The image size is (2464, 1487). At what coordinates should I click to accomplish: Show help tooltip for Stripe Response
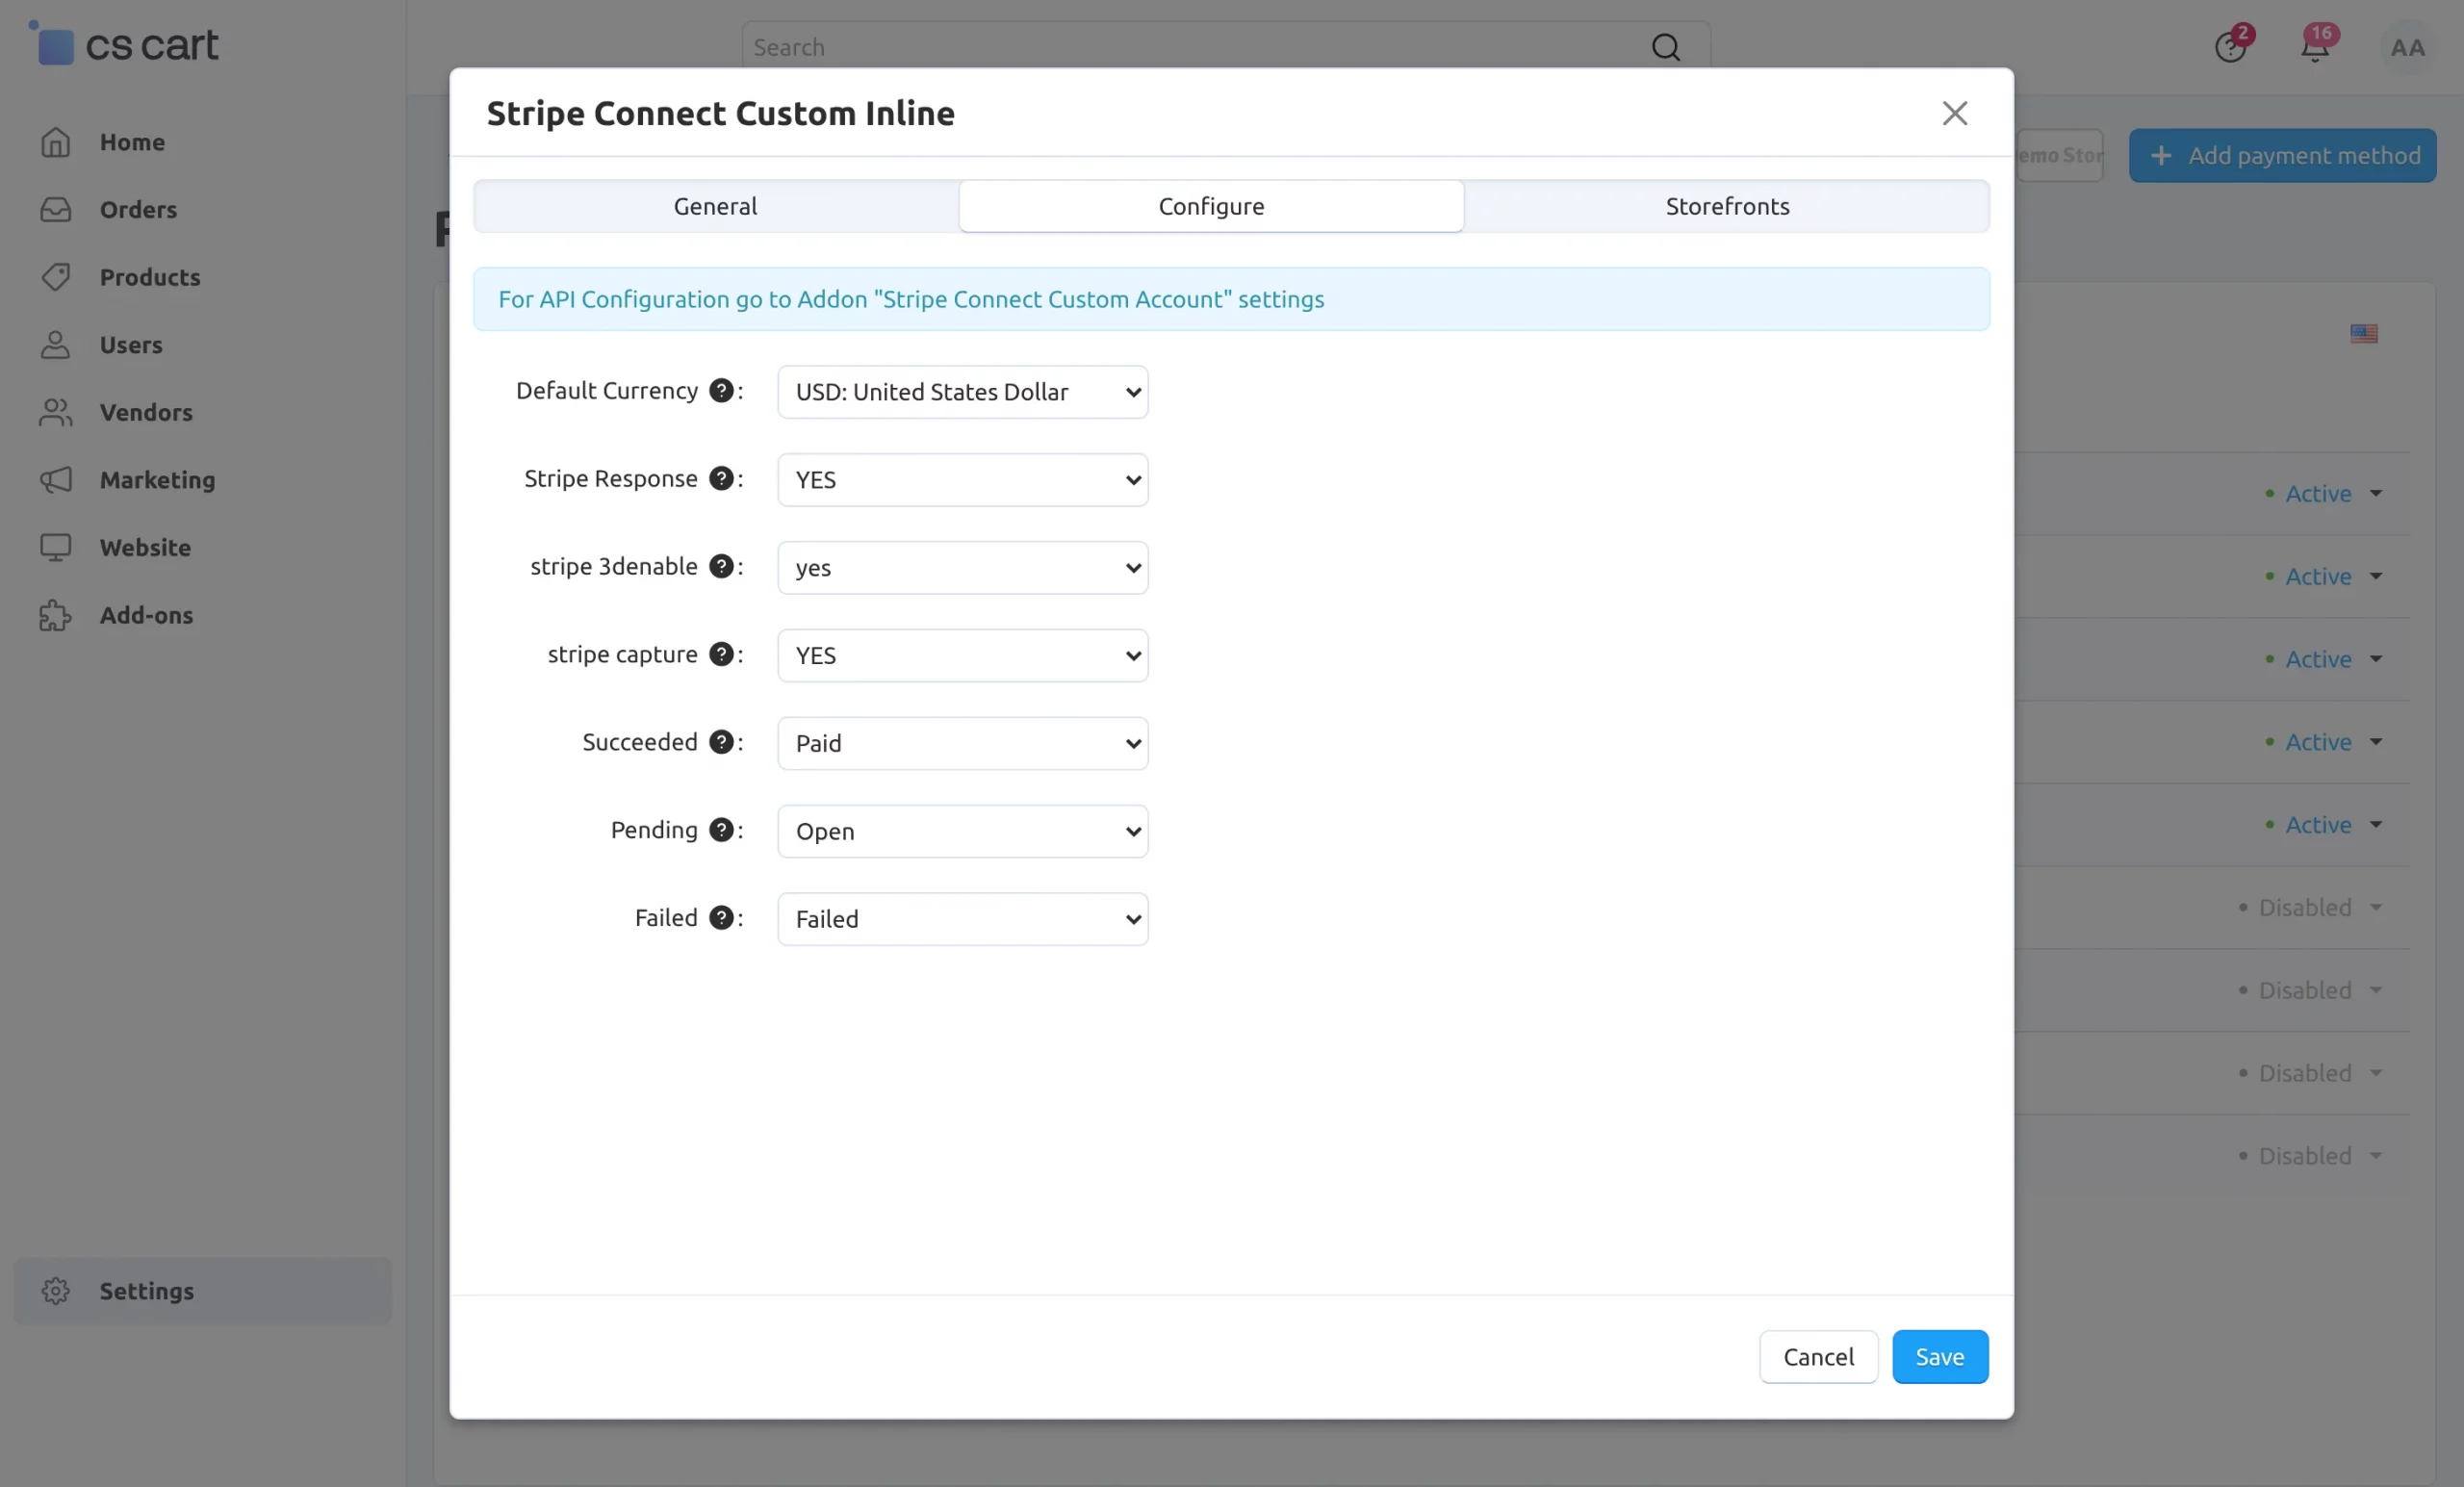[x=721, y=478]
